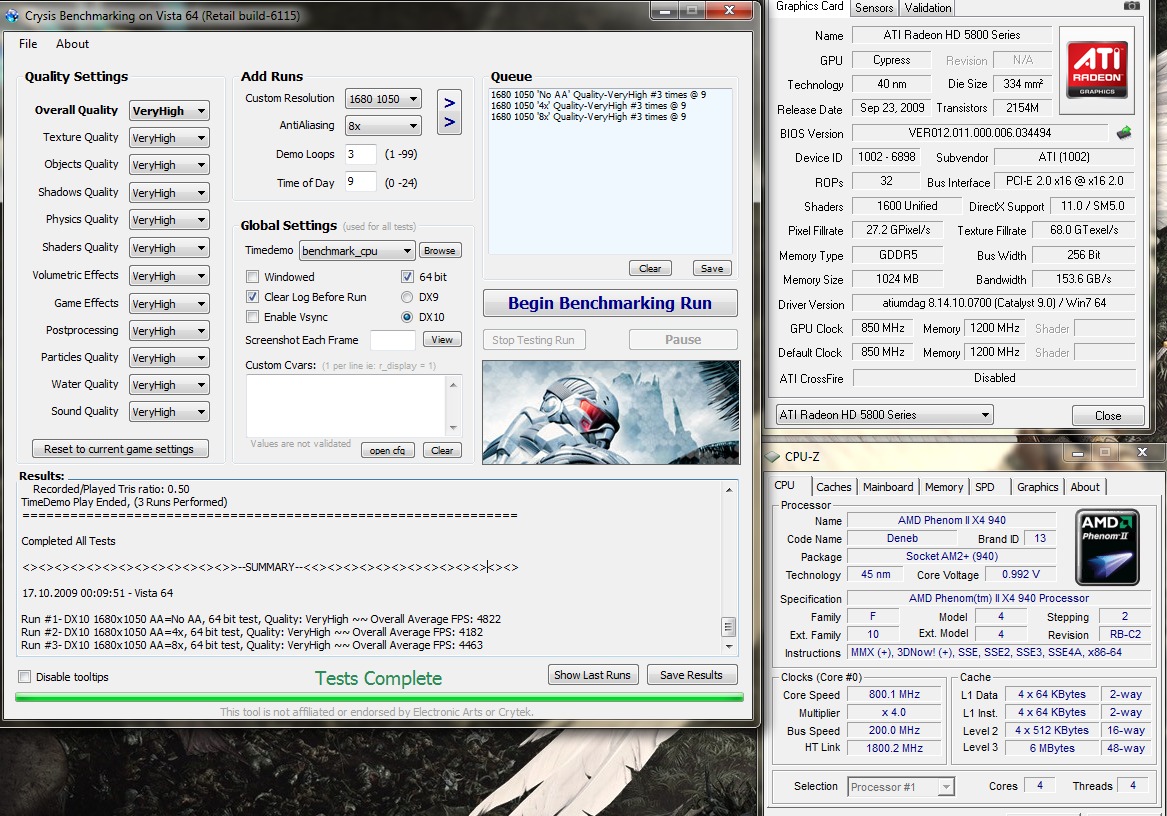This screenshot has height=816, width=1167.
Task: Open the Texture Quality dropdown
Action: [x=169, y=138]
